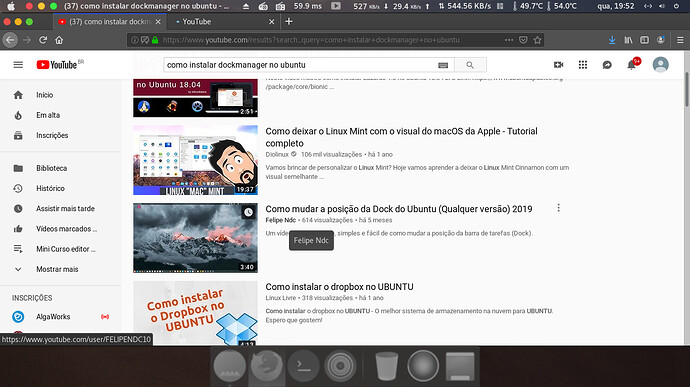Click the Firefox home button
Screen dimensions: 690x387
[x=59, y=40]
